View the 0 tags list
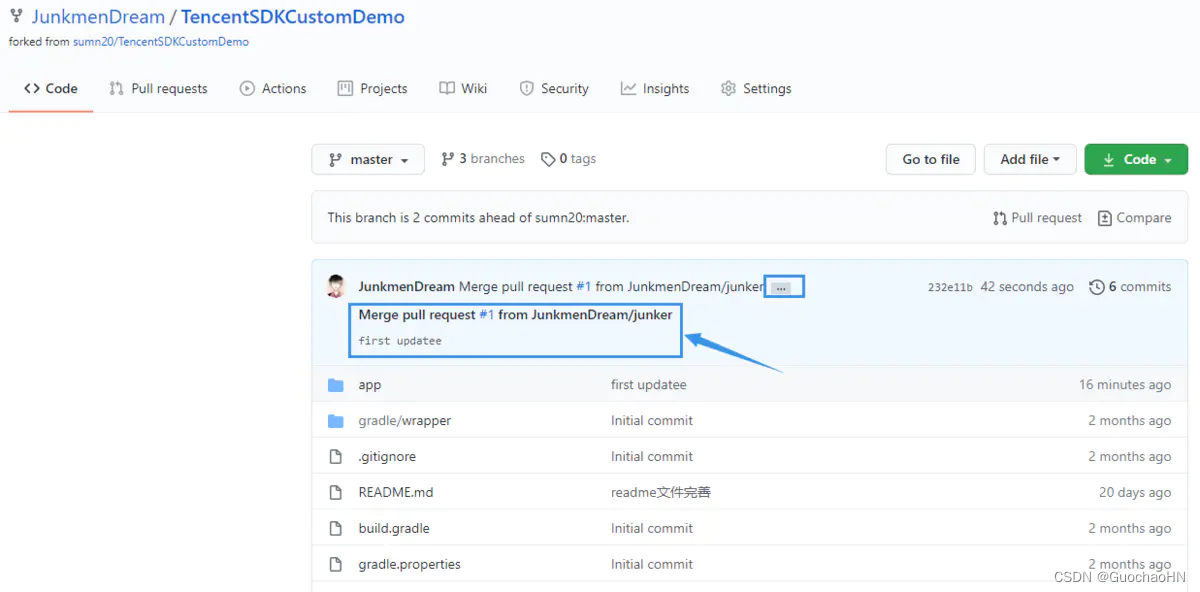Screen dimensions: 1200x592 coord(568,159)
